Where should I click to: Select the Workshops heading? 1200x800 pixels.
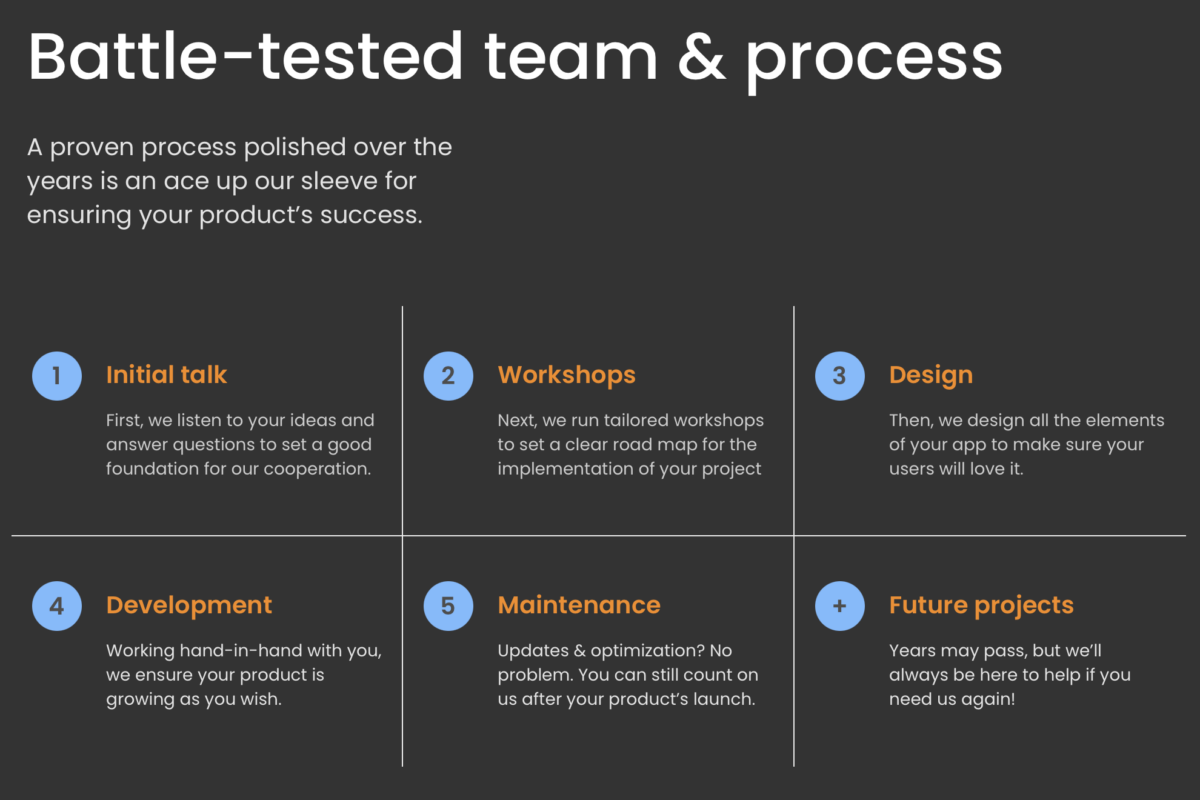pyautogui.click(x=567, y=375)
